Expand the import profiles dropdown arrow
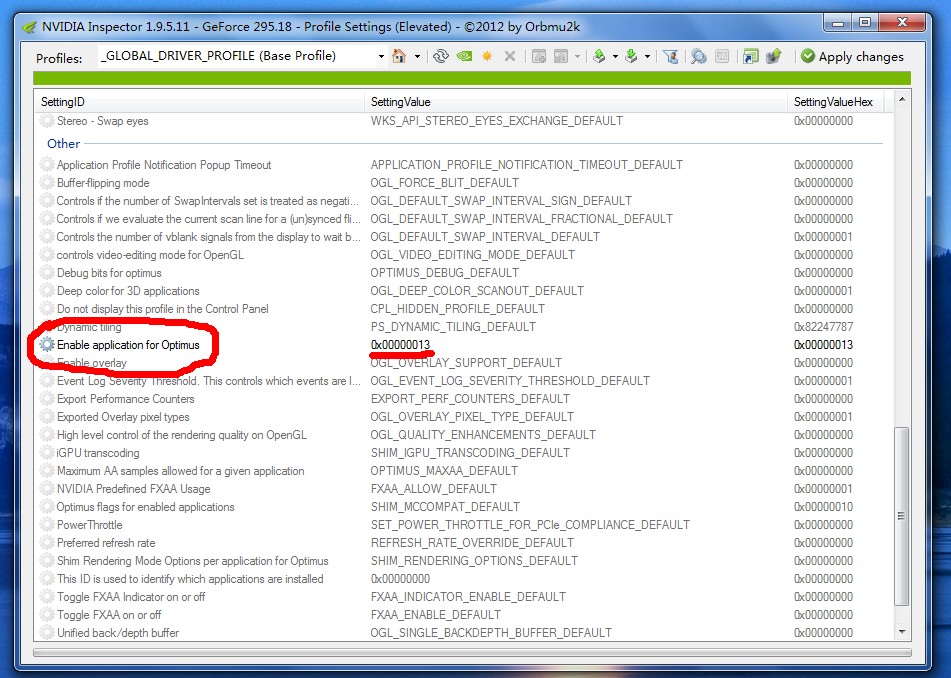This screenshot has width=951, height=678. tap(647, 56)
